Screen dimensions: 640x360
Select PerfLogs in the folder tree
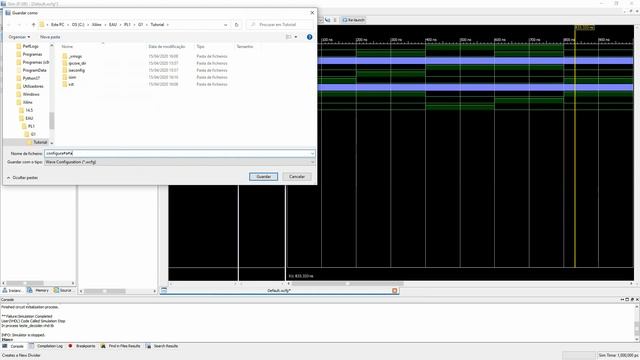tap(30, 47)
